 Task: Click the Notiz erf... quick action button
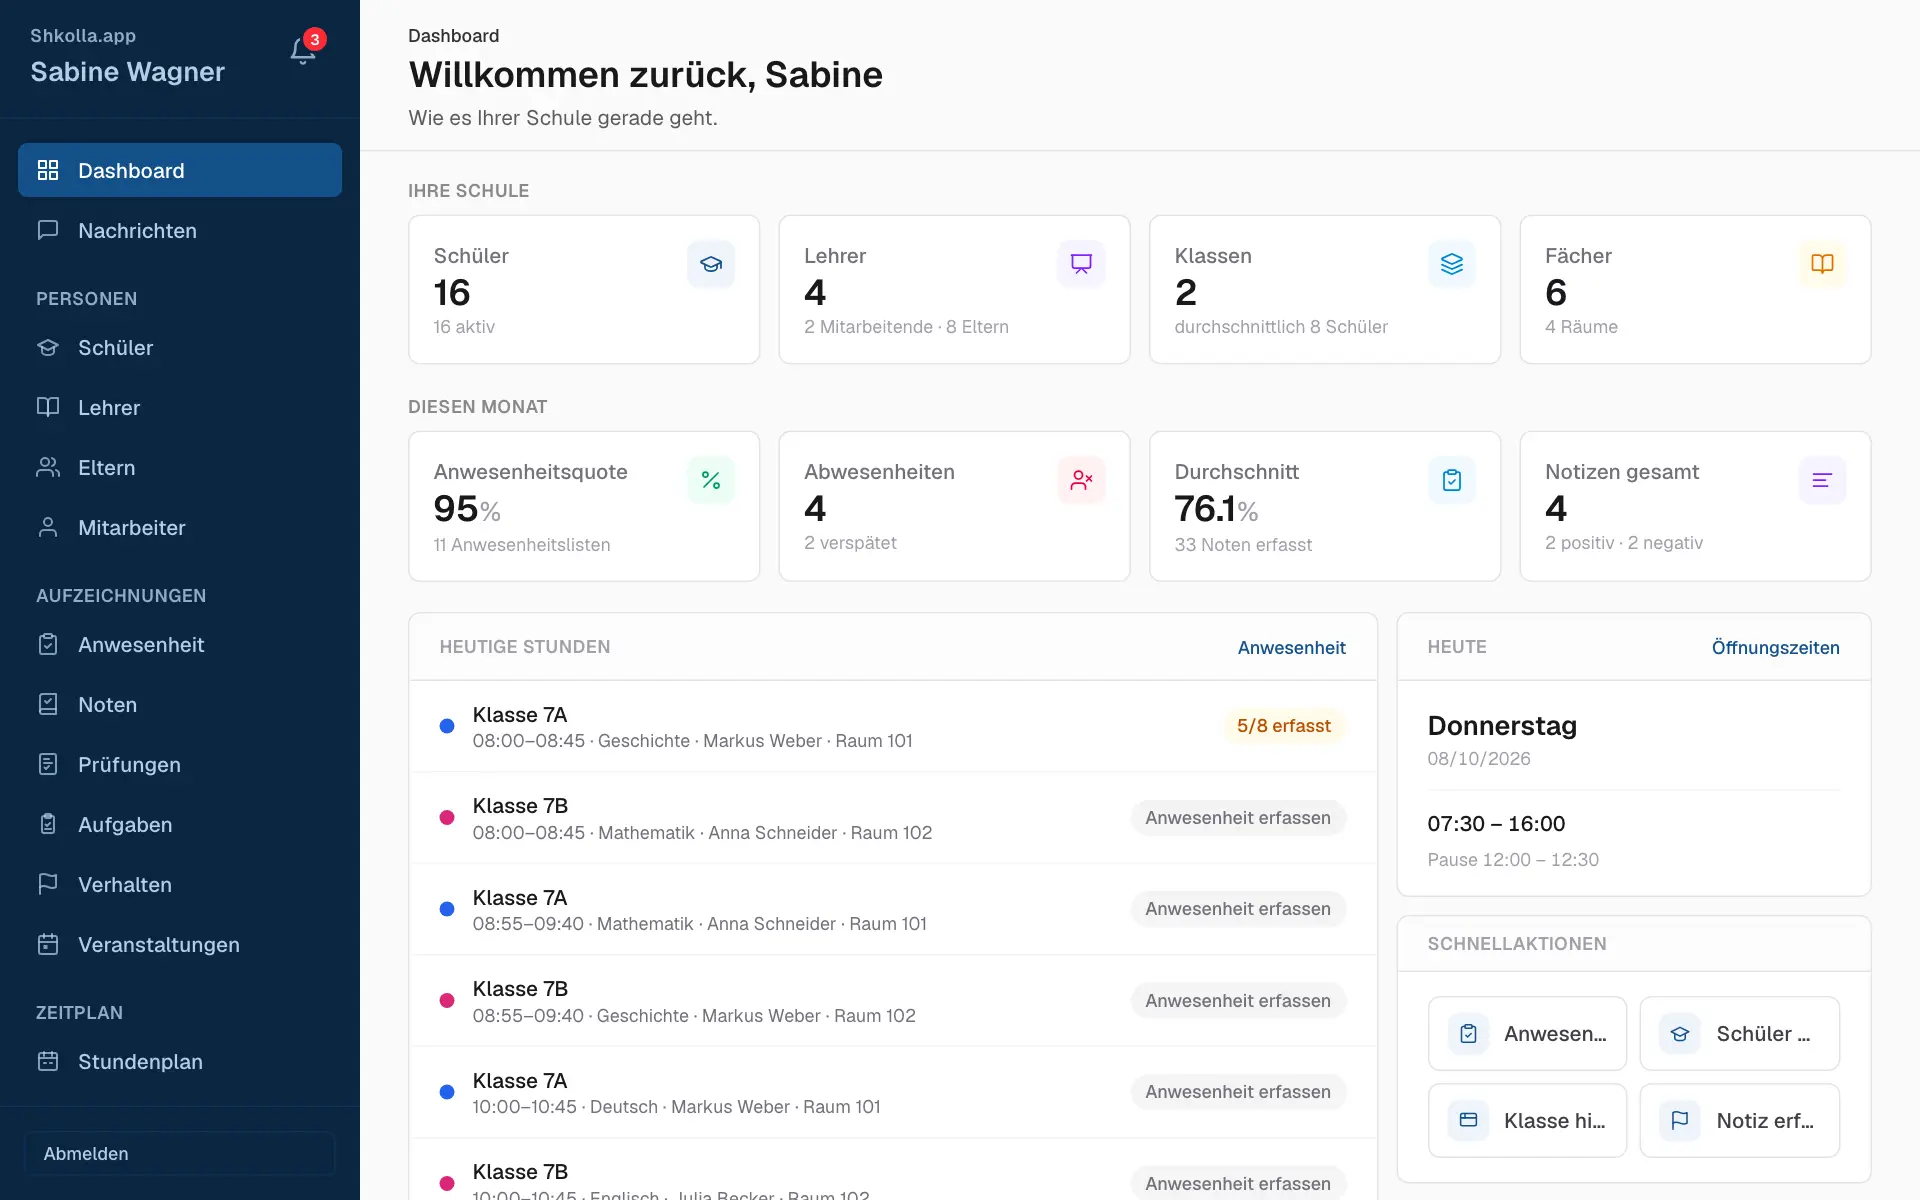click(1740, 1121)
